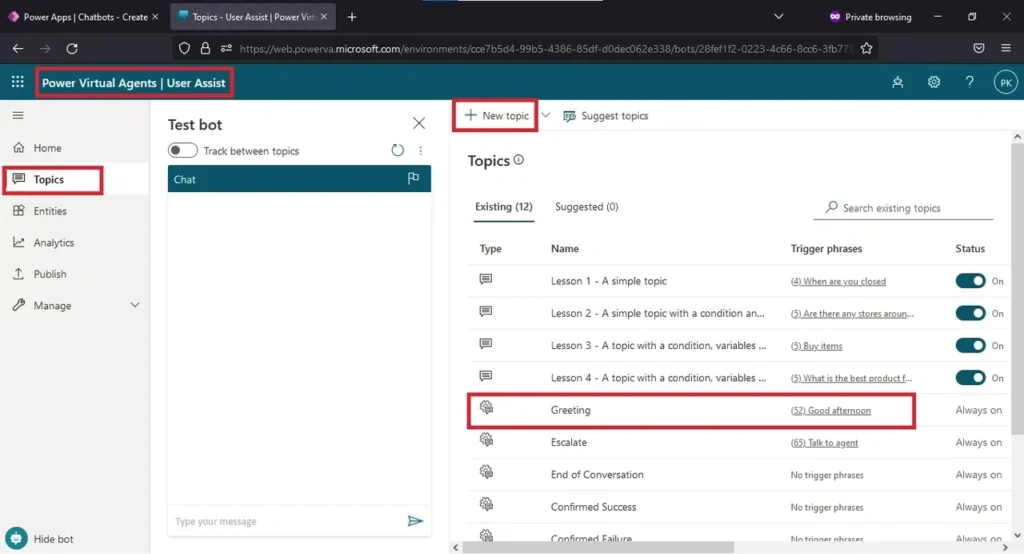Close the Test bot panel
1024x554 pixels.
click(419, 123)
